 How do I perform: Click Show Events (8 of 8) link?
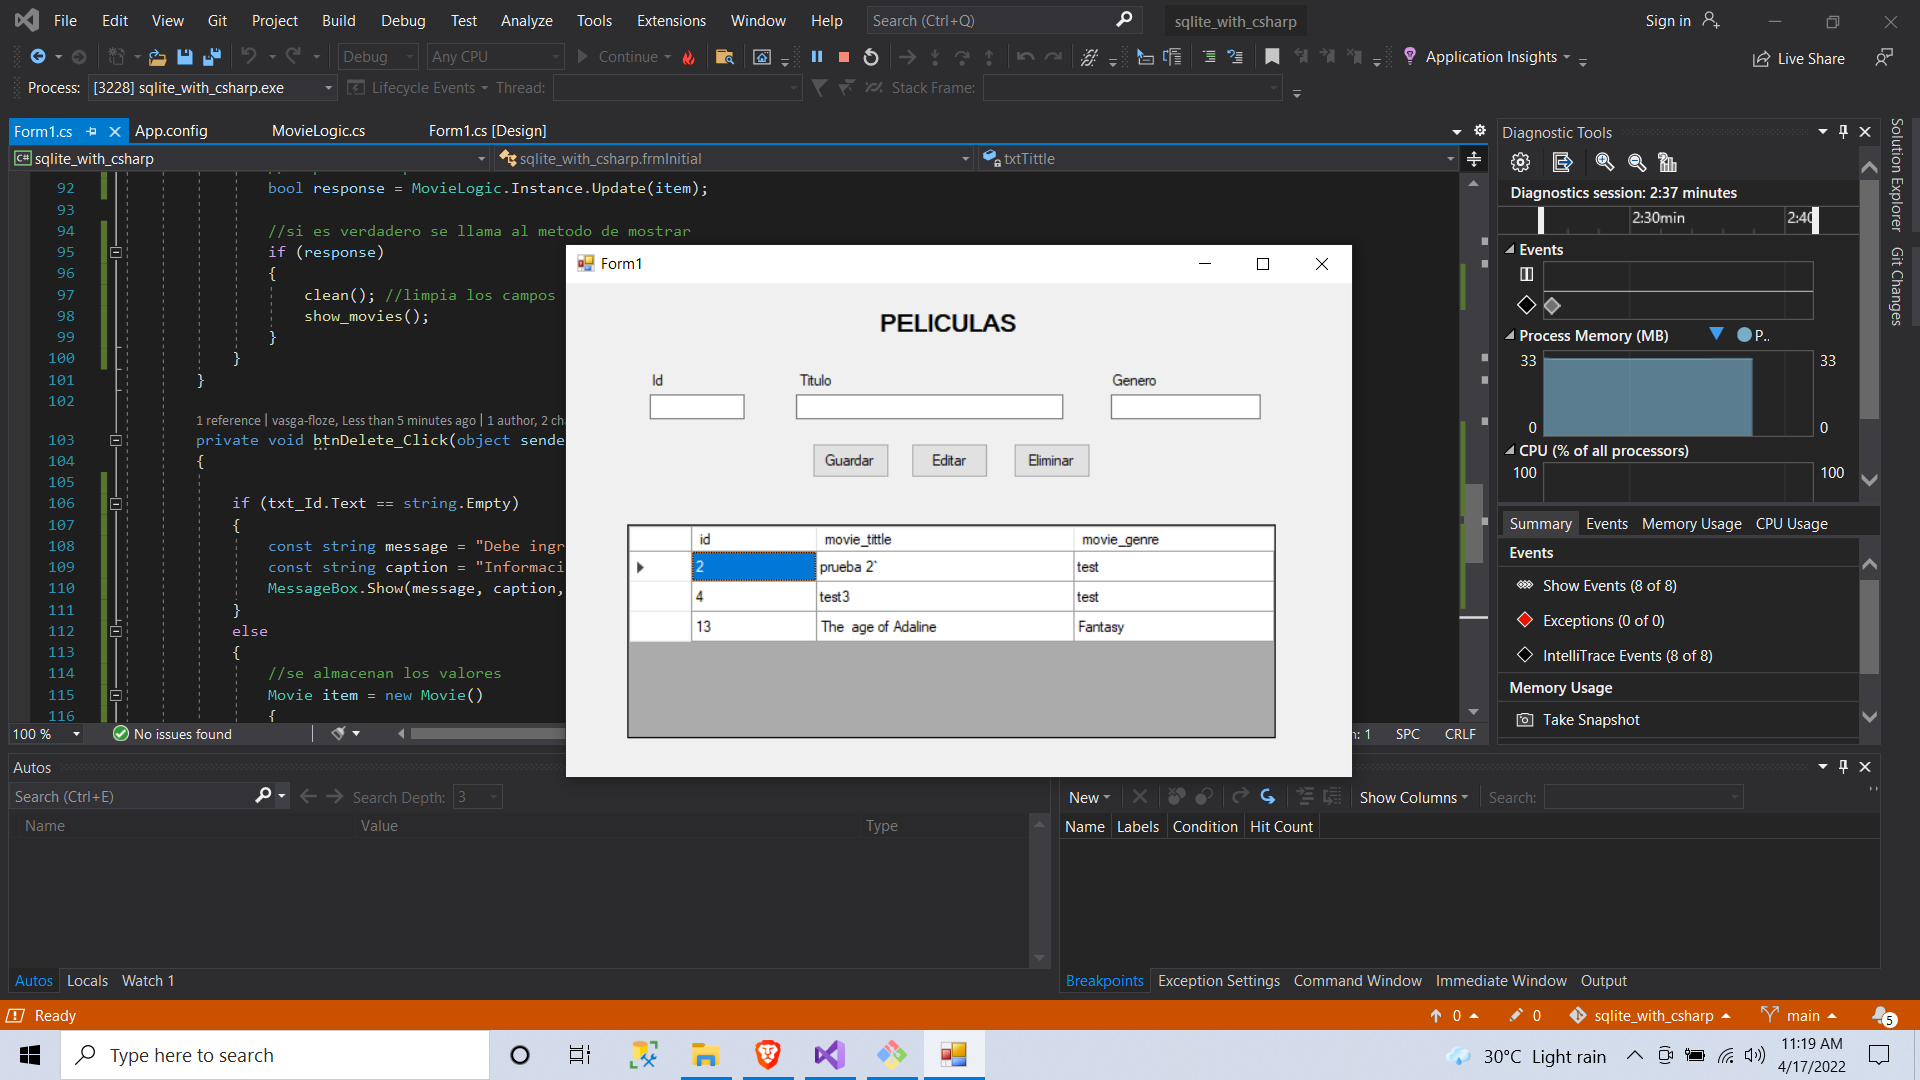click(1610, 586)
